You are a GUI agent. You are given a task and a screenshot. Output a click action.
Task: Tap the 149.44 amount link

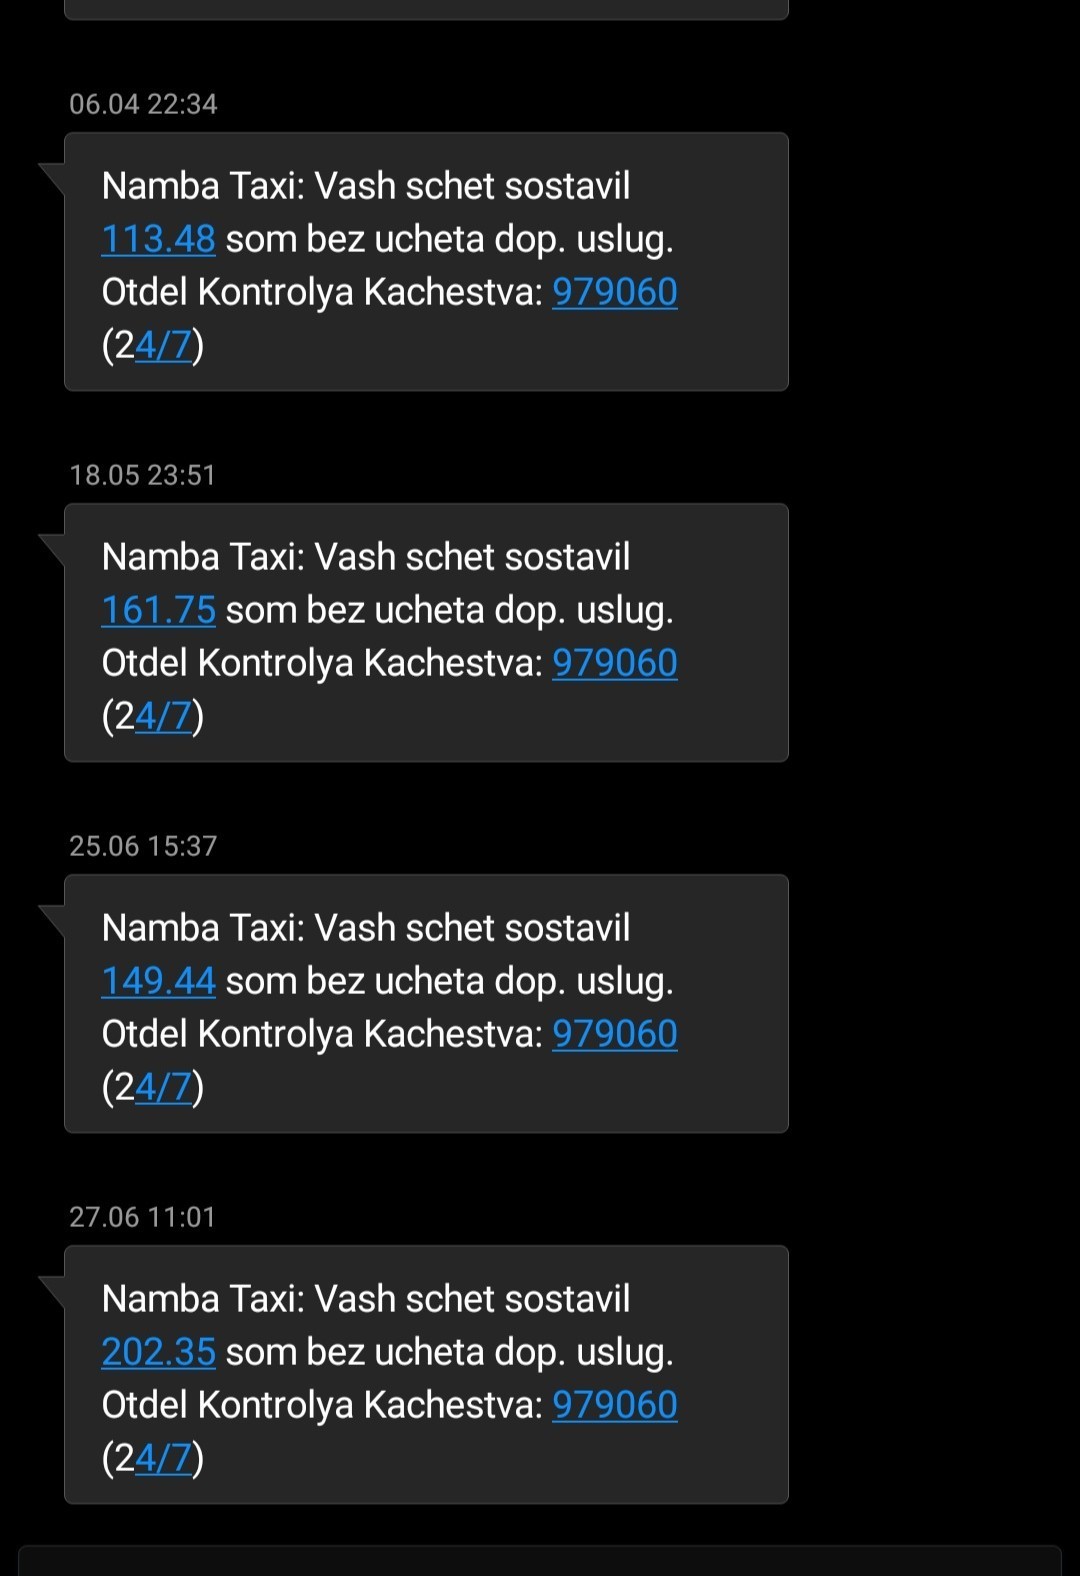coord(158,982)
